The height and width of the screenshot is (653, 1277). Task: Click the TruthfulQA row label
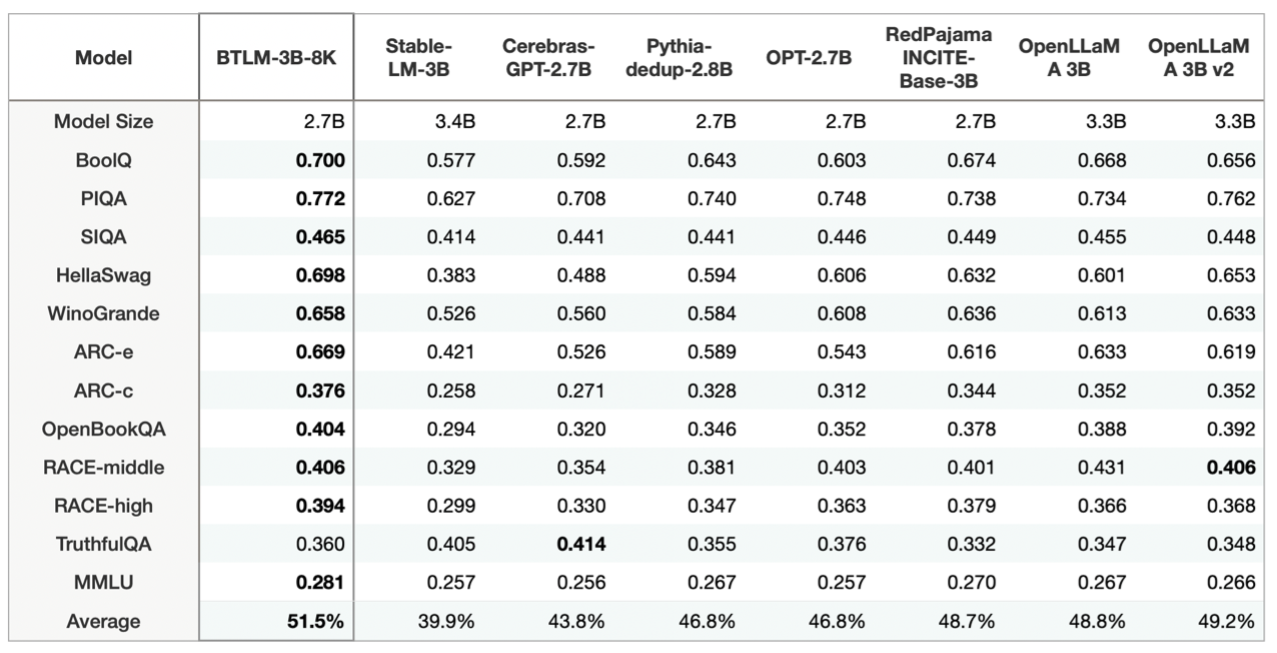[x=103, y=545]
